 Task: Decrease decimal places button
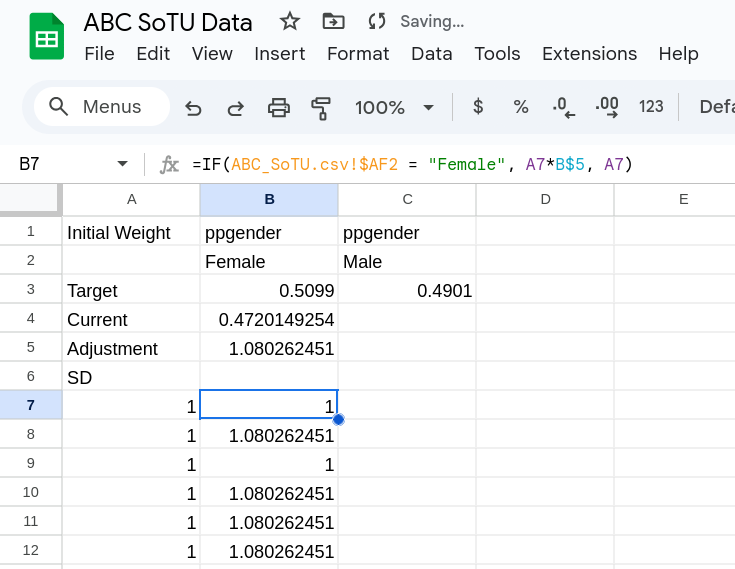pos(564,107)
